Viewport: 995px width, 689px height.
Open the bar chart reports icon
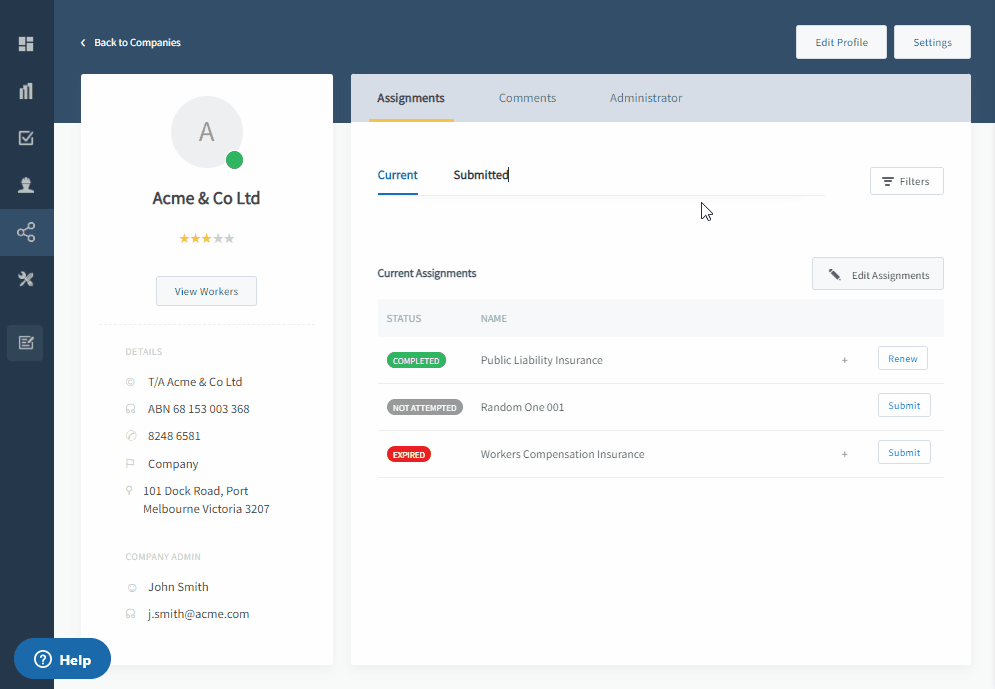click(x=26, y=91)
